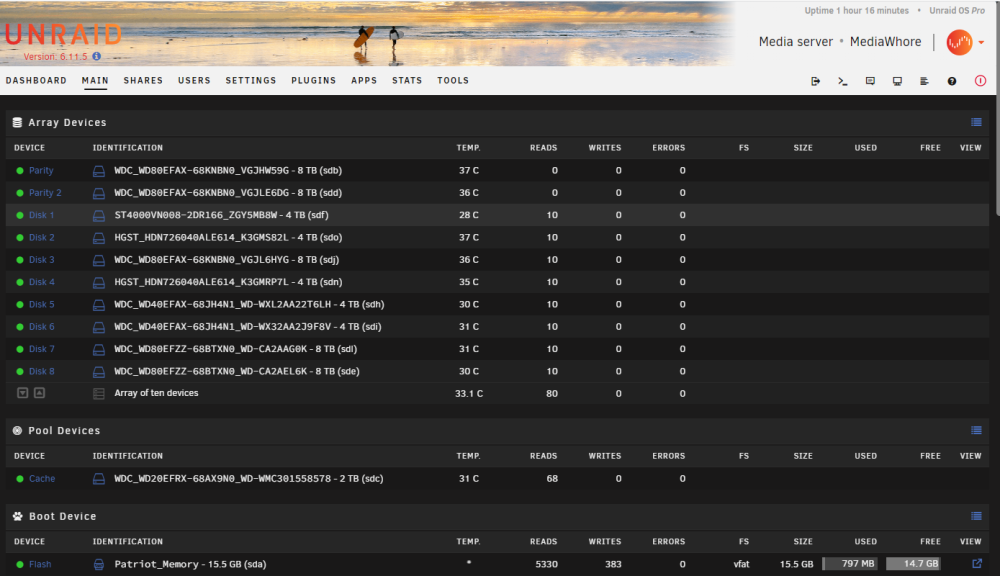Toggle Array Devices list view icon
This screenshot has height=576, width=1000.
pos(976,122)
